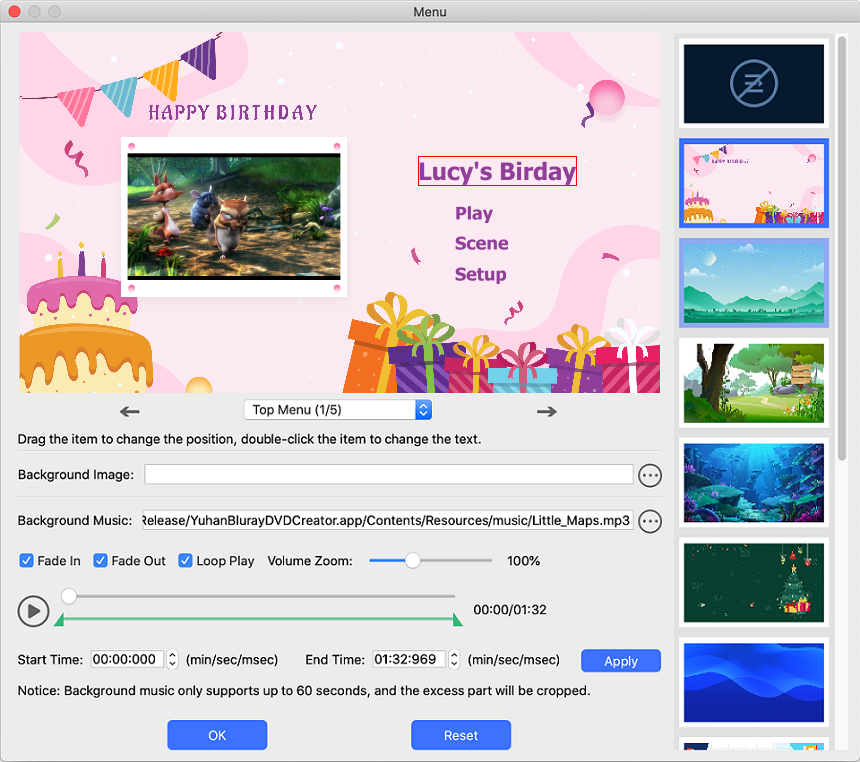This screenshot has height=762, width=860.
Task: Click into the End Time field
Action: [409, 659]
